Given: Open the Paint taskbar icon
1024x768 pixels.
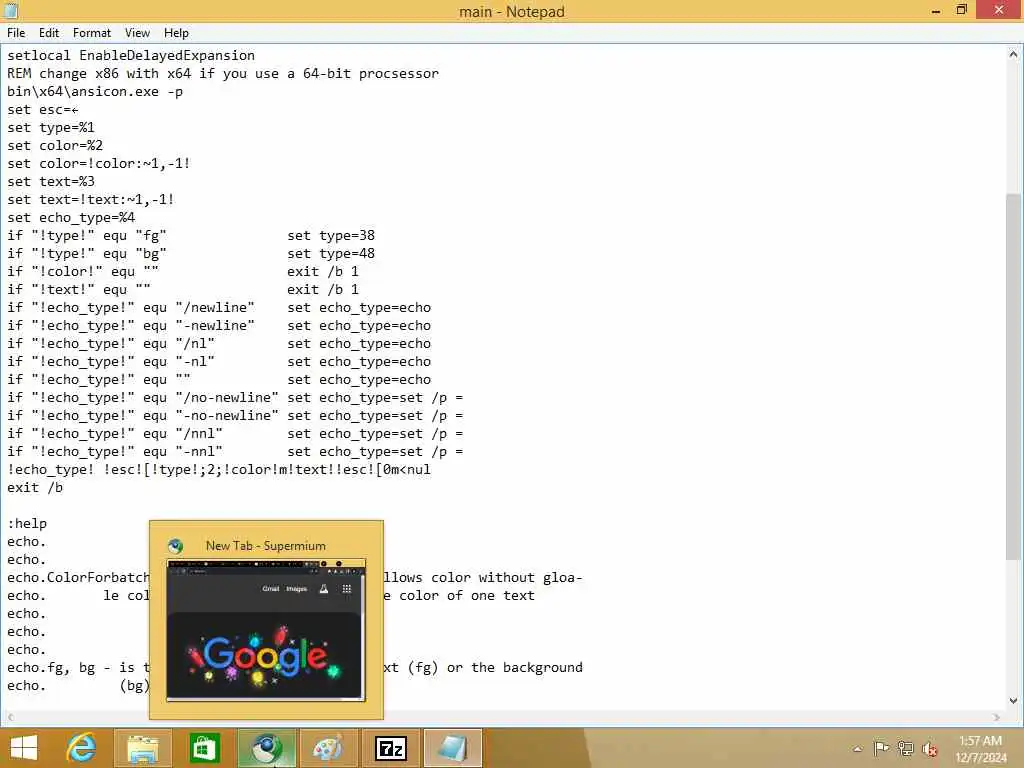Looking at the screenshot, I should (327, 748).
